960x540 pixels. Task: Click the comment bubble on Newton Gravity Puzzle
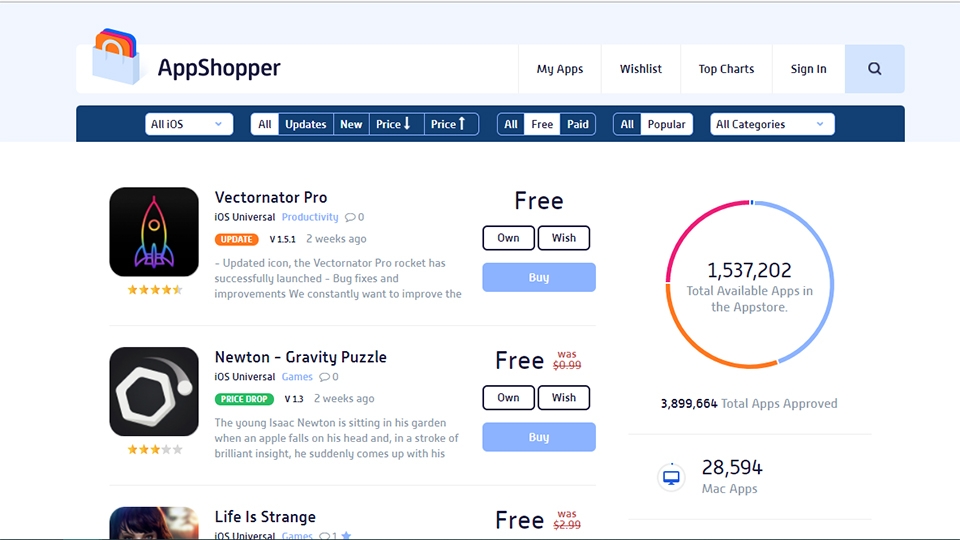pos(324,377)
